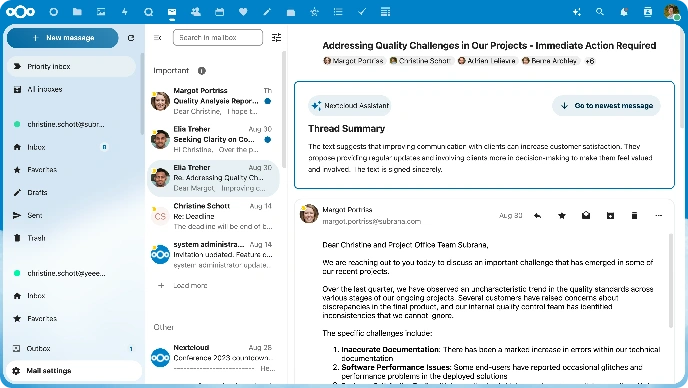Screen dimensions: 688x388
Task: Show info about the Important section
Action: click(x=201, y=71)
